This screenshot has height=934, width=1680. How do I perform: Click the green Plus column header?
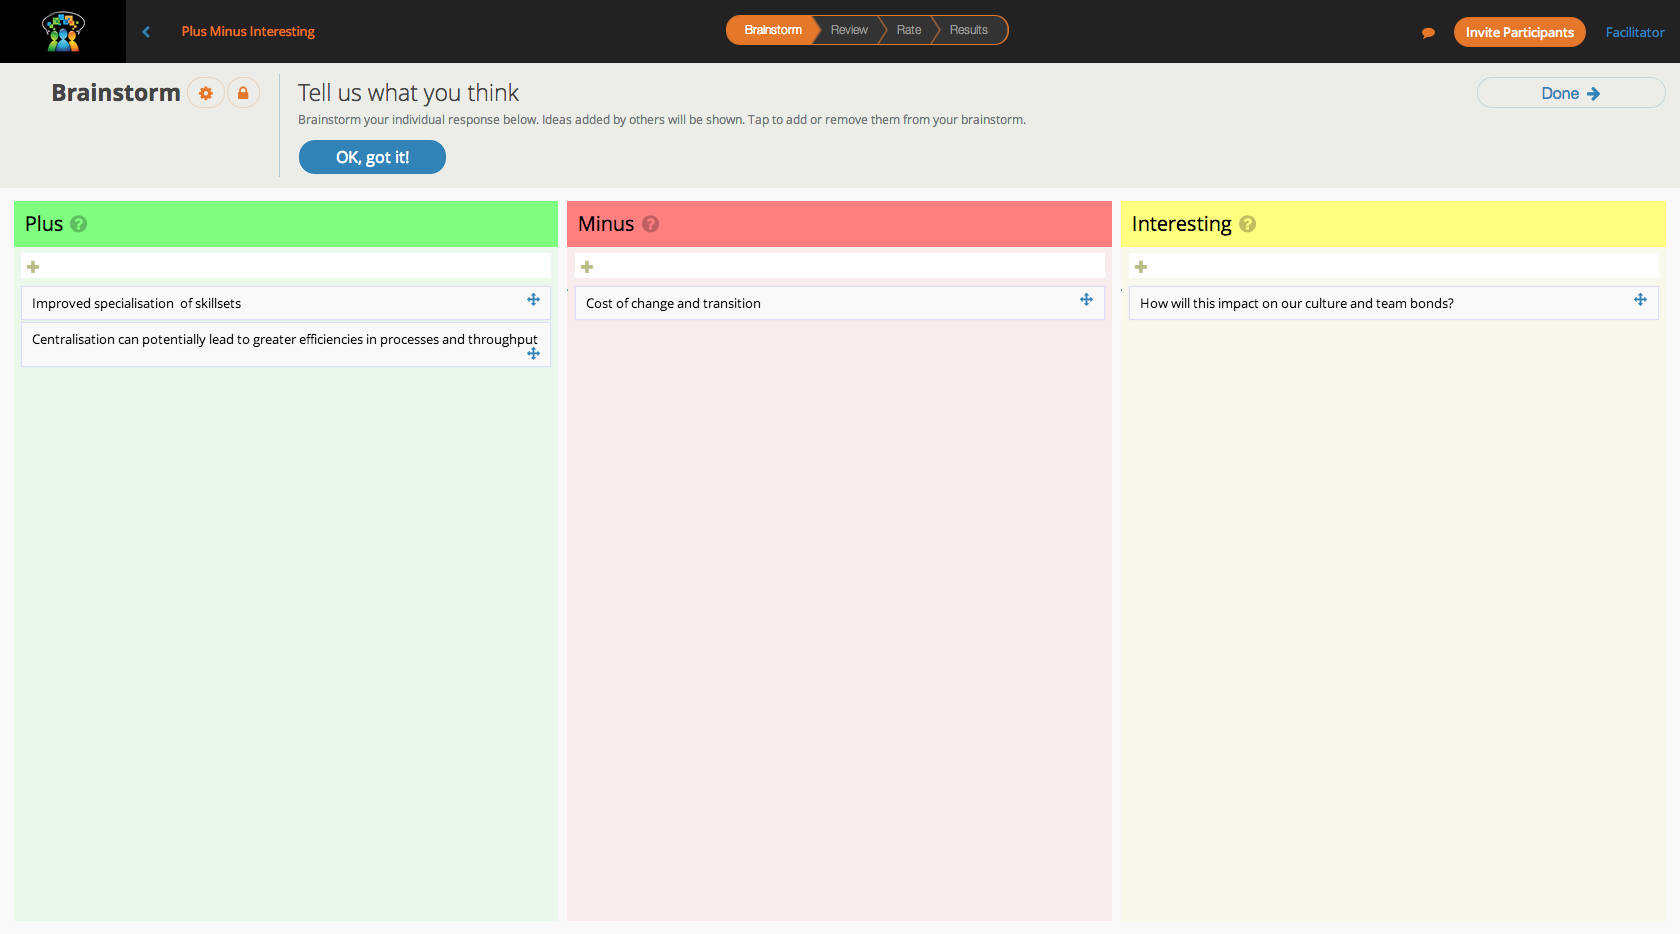click(286, 224)
